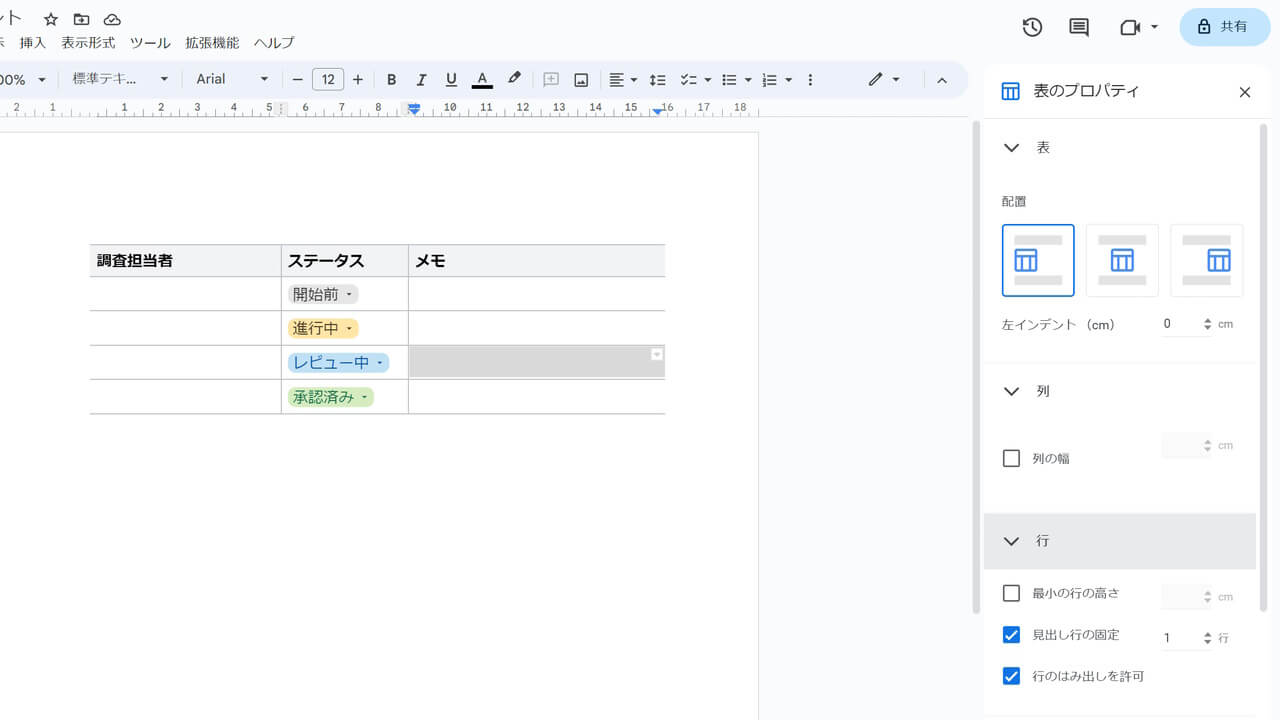Viewport: 1280px width, 720px height.
Task: Open the document version history
Action: click(x=1032, y=27)
